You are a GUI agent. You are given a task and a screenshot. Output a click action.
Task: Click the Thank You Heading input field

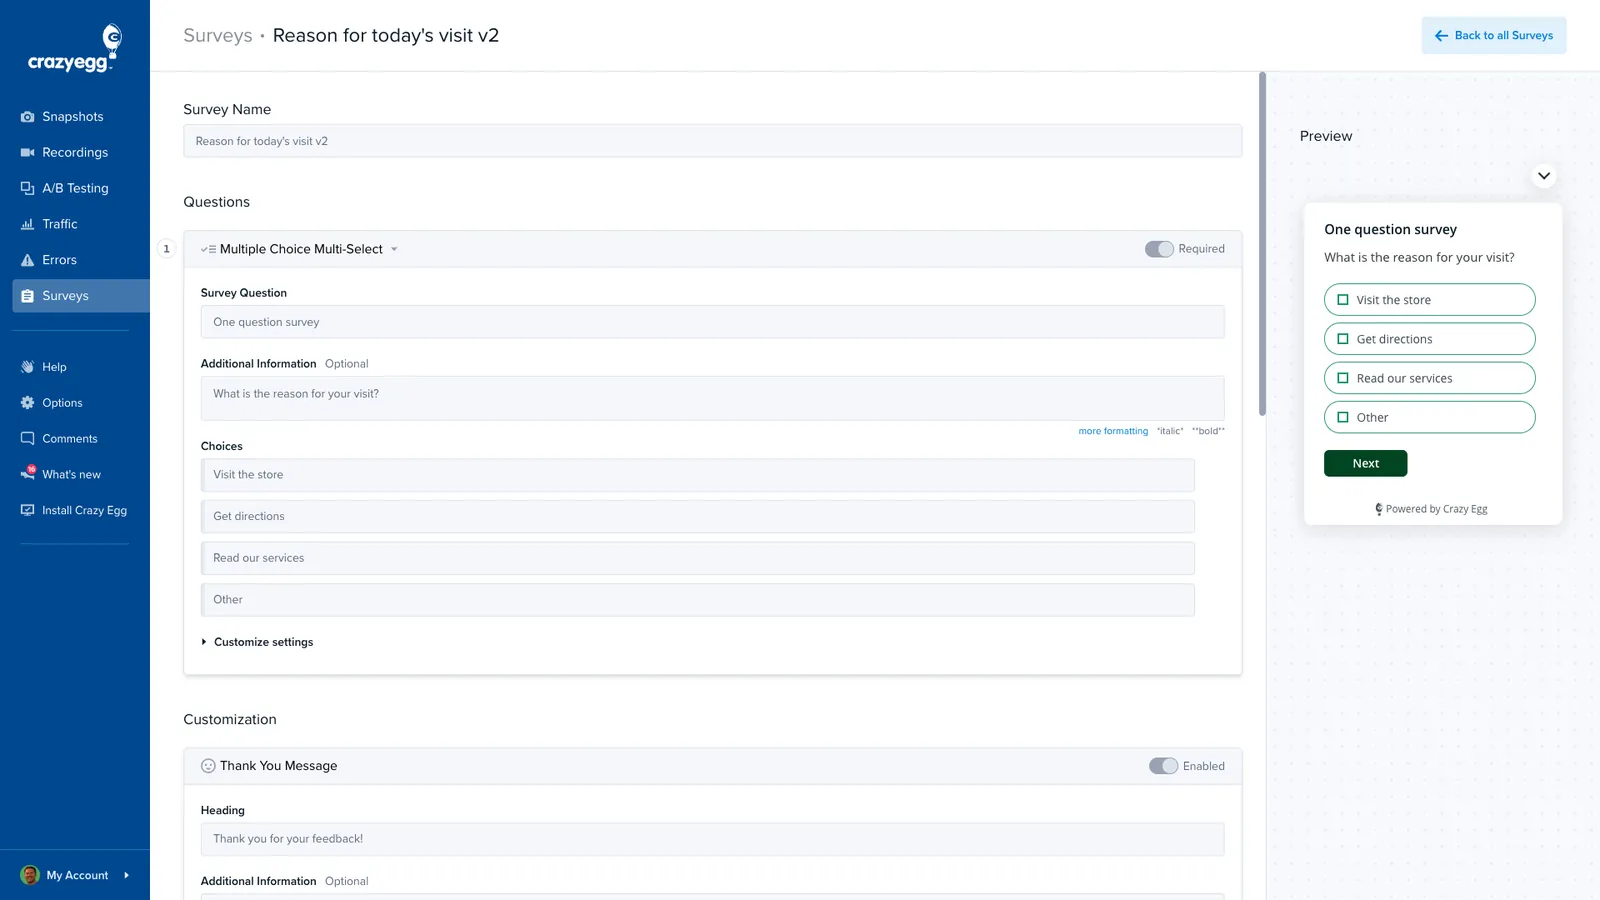pos(712,839)
